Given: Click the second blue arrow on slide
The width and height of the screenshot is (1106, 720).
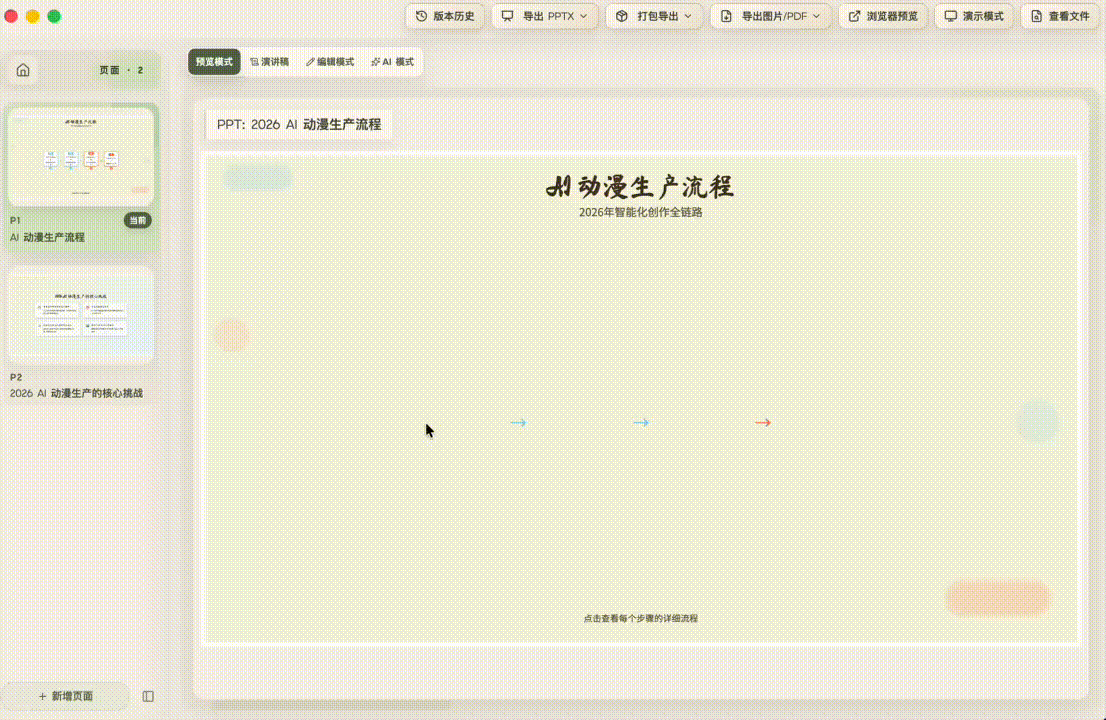Looking at the screenshot, I should (641, 422).
